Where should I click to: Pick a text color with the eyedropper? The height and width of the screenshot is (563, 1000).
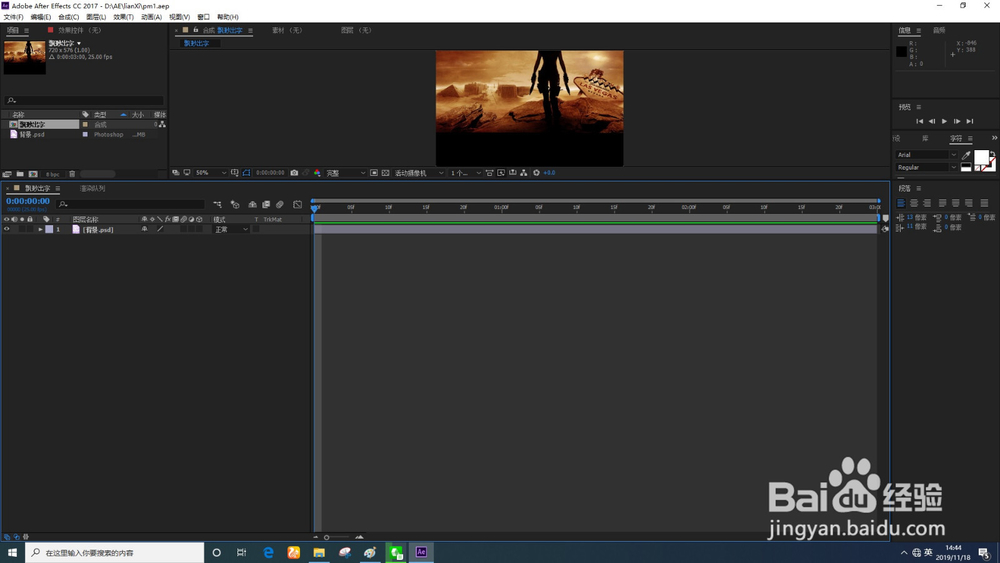click(x=966, y=155)
